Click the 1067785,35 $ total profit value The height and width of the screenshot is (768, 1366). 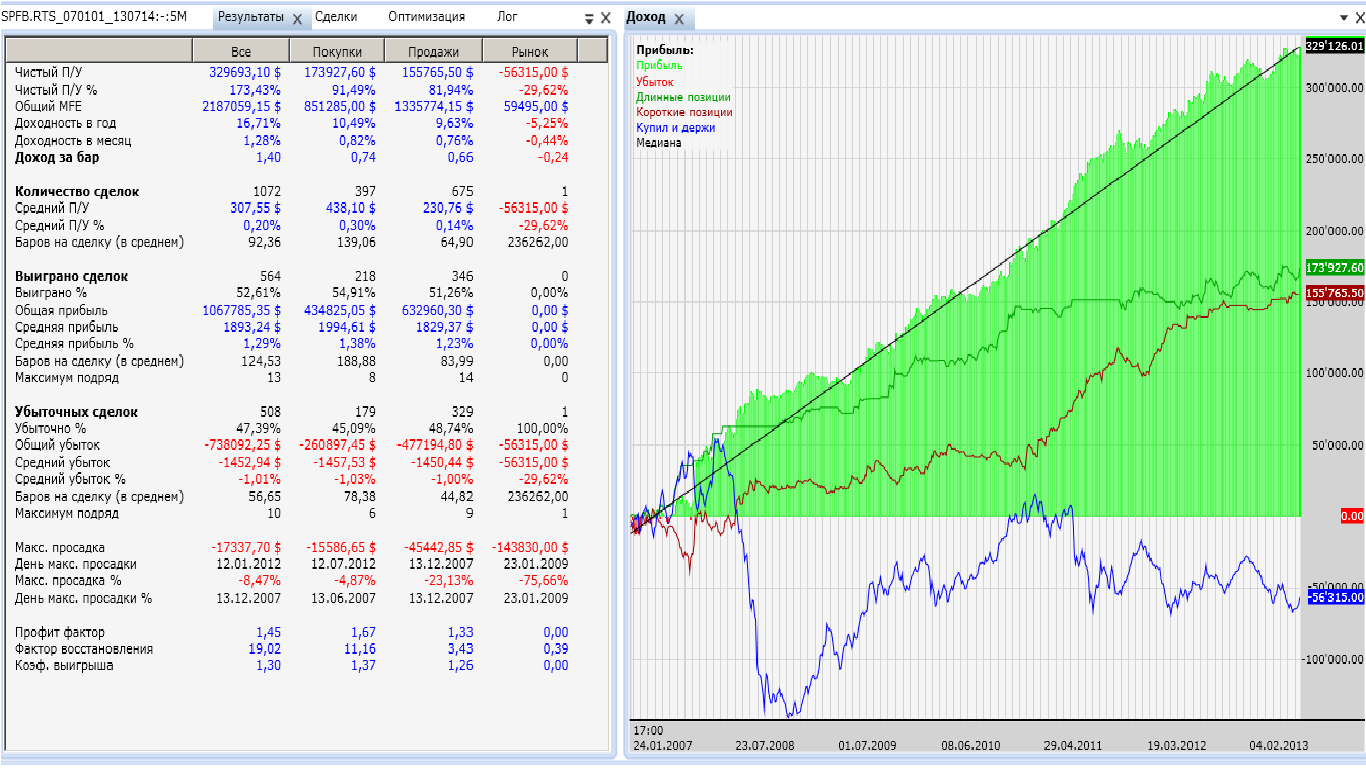[241, 310]
